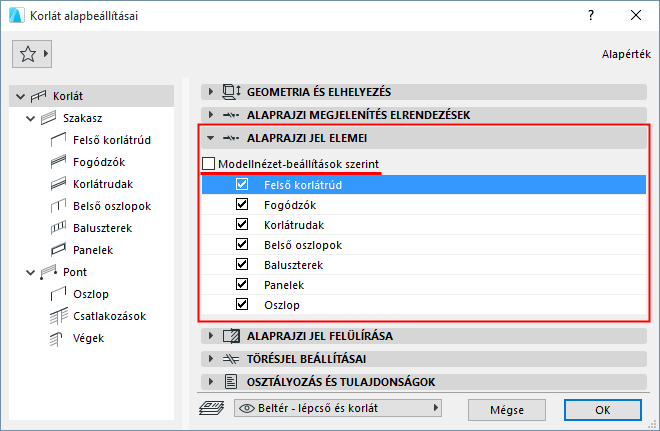Viewport: 660px width, 431px height.
Task: Click the Mégse button
Action: tap(505, 409)
